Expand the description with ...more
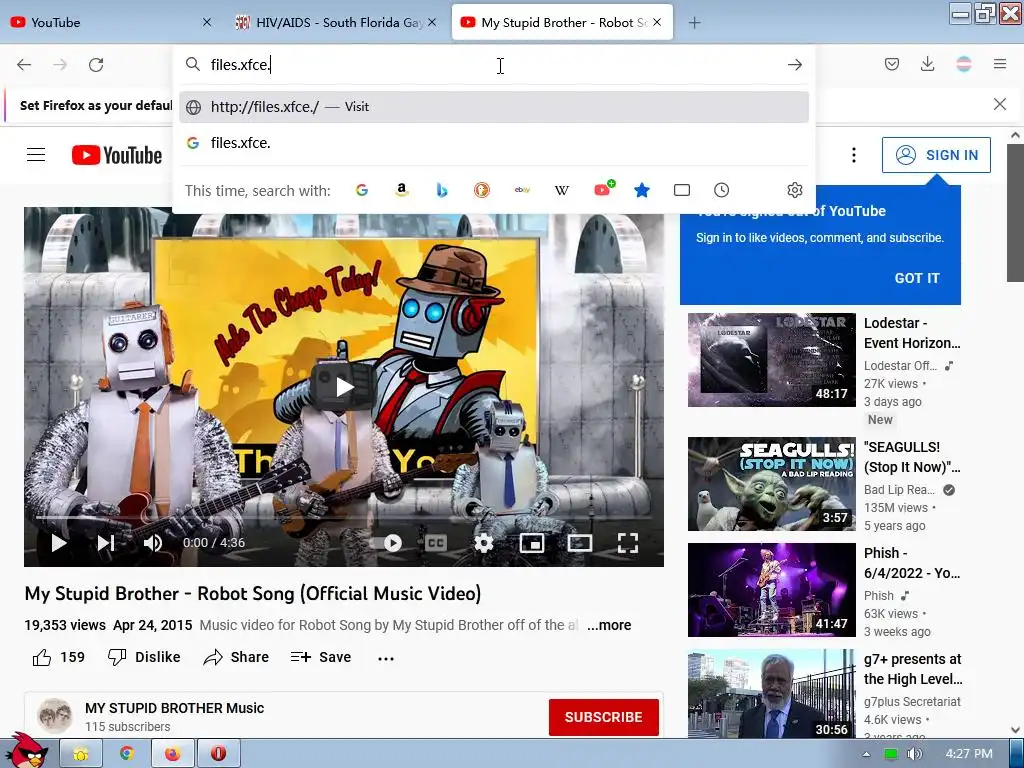This screenshot has height=768, width=1024. click(x=609, y=625)
